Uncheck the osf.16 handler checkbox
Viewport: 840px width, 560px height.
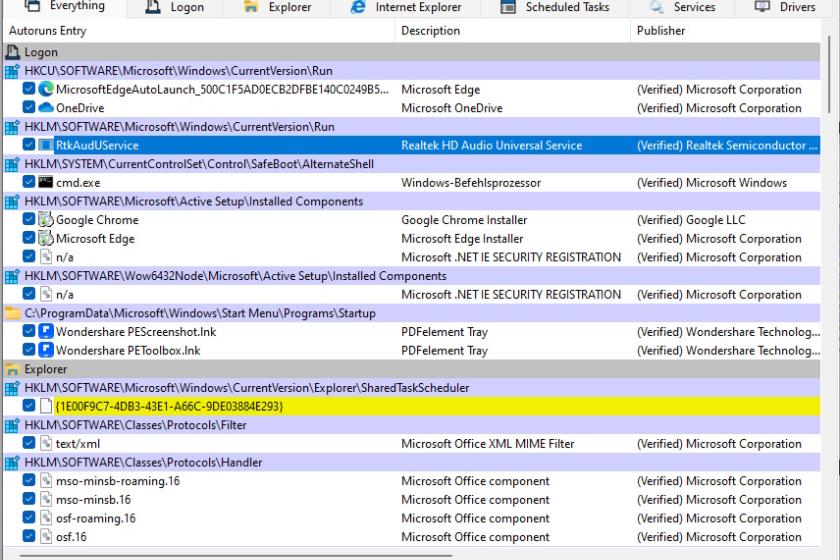click(29, 536)
